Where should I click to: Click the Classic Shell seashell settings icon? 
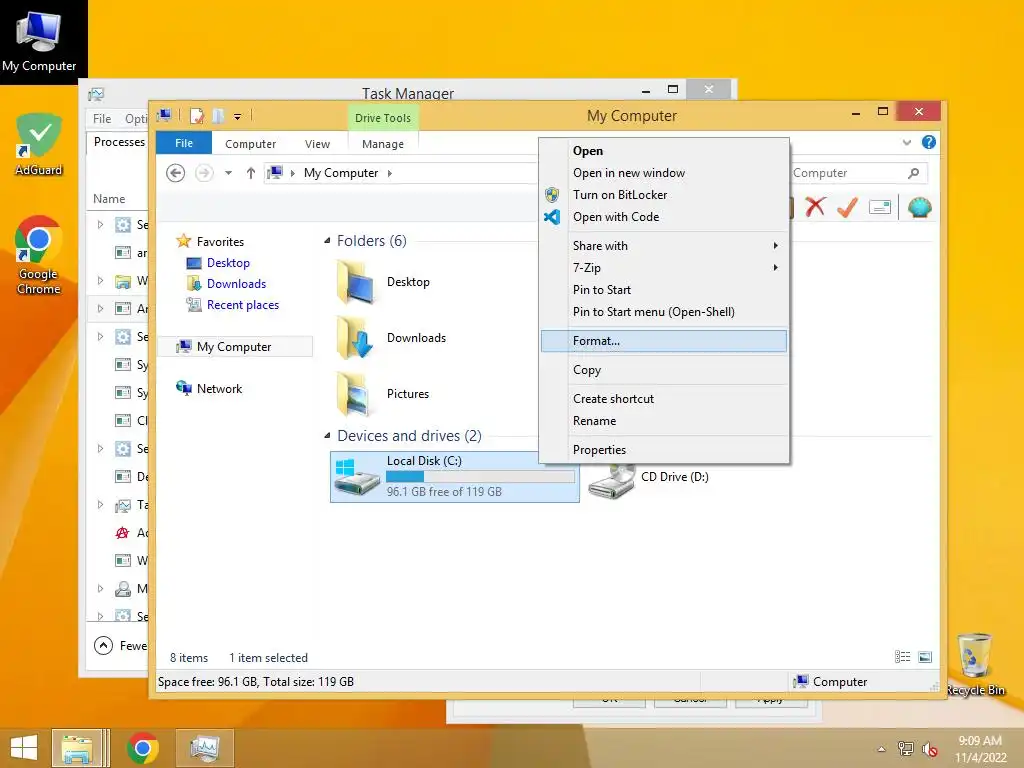click(920, 208)
